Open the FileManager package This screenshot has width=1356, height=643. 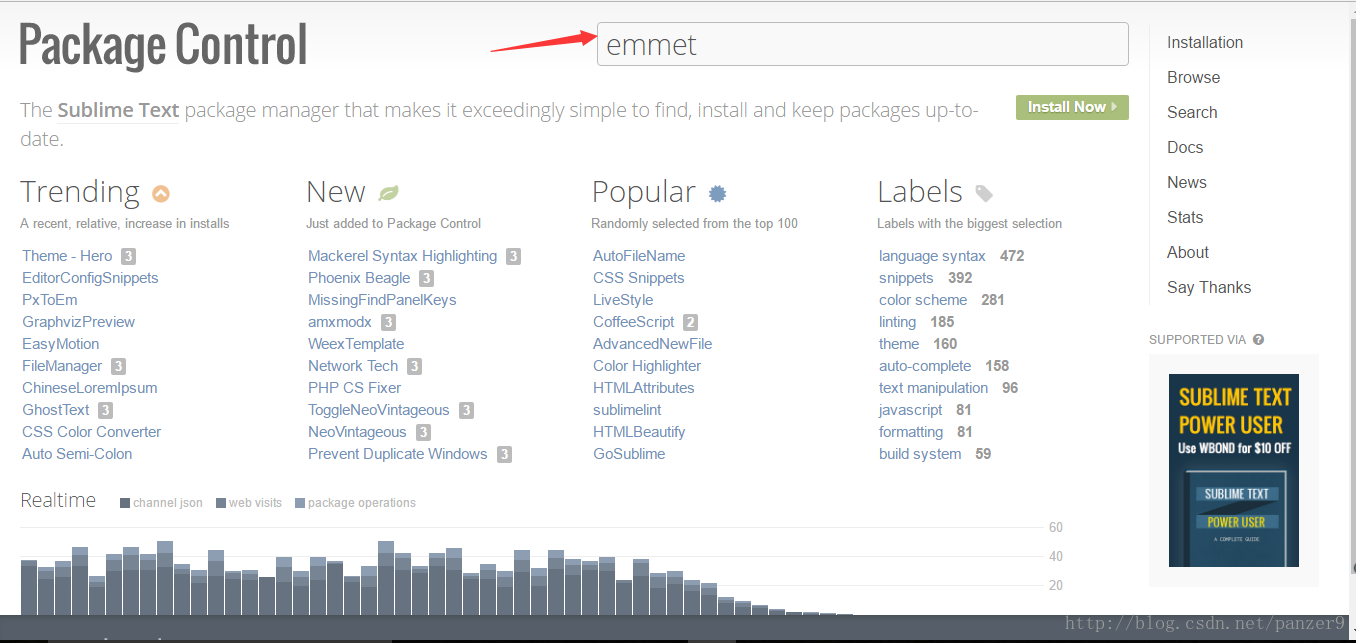point(62,366)
